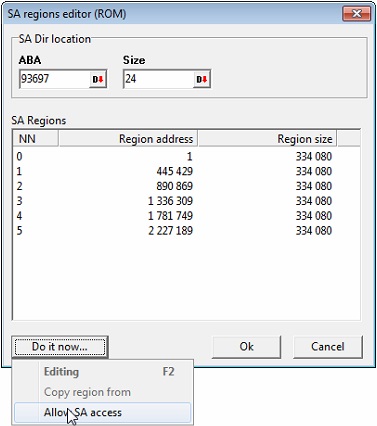The height and width of the screenshot is (426, 377).
Task: Click the NN column header
Action: pyautogui.click(x=36, y=139)
